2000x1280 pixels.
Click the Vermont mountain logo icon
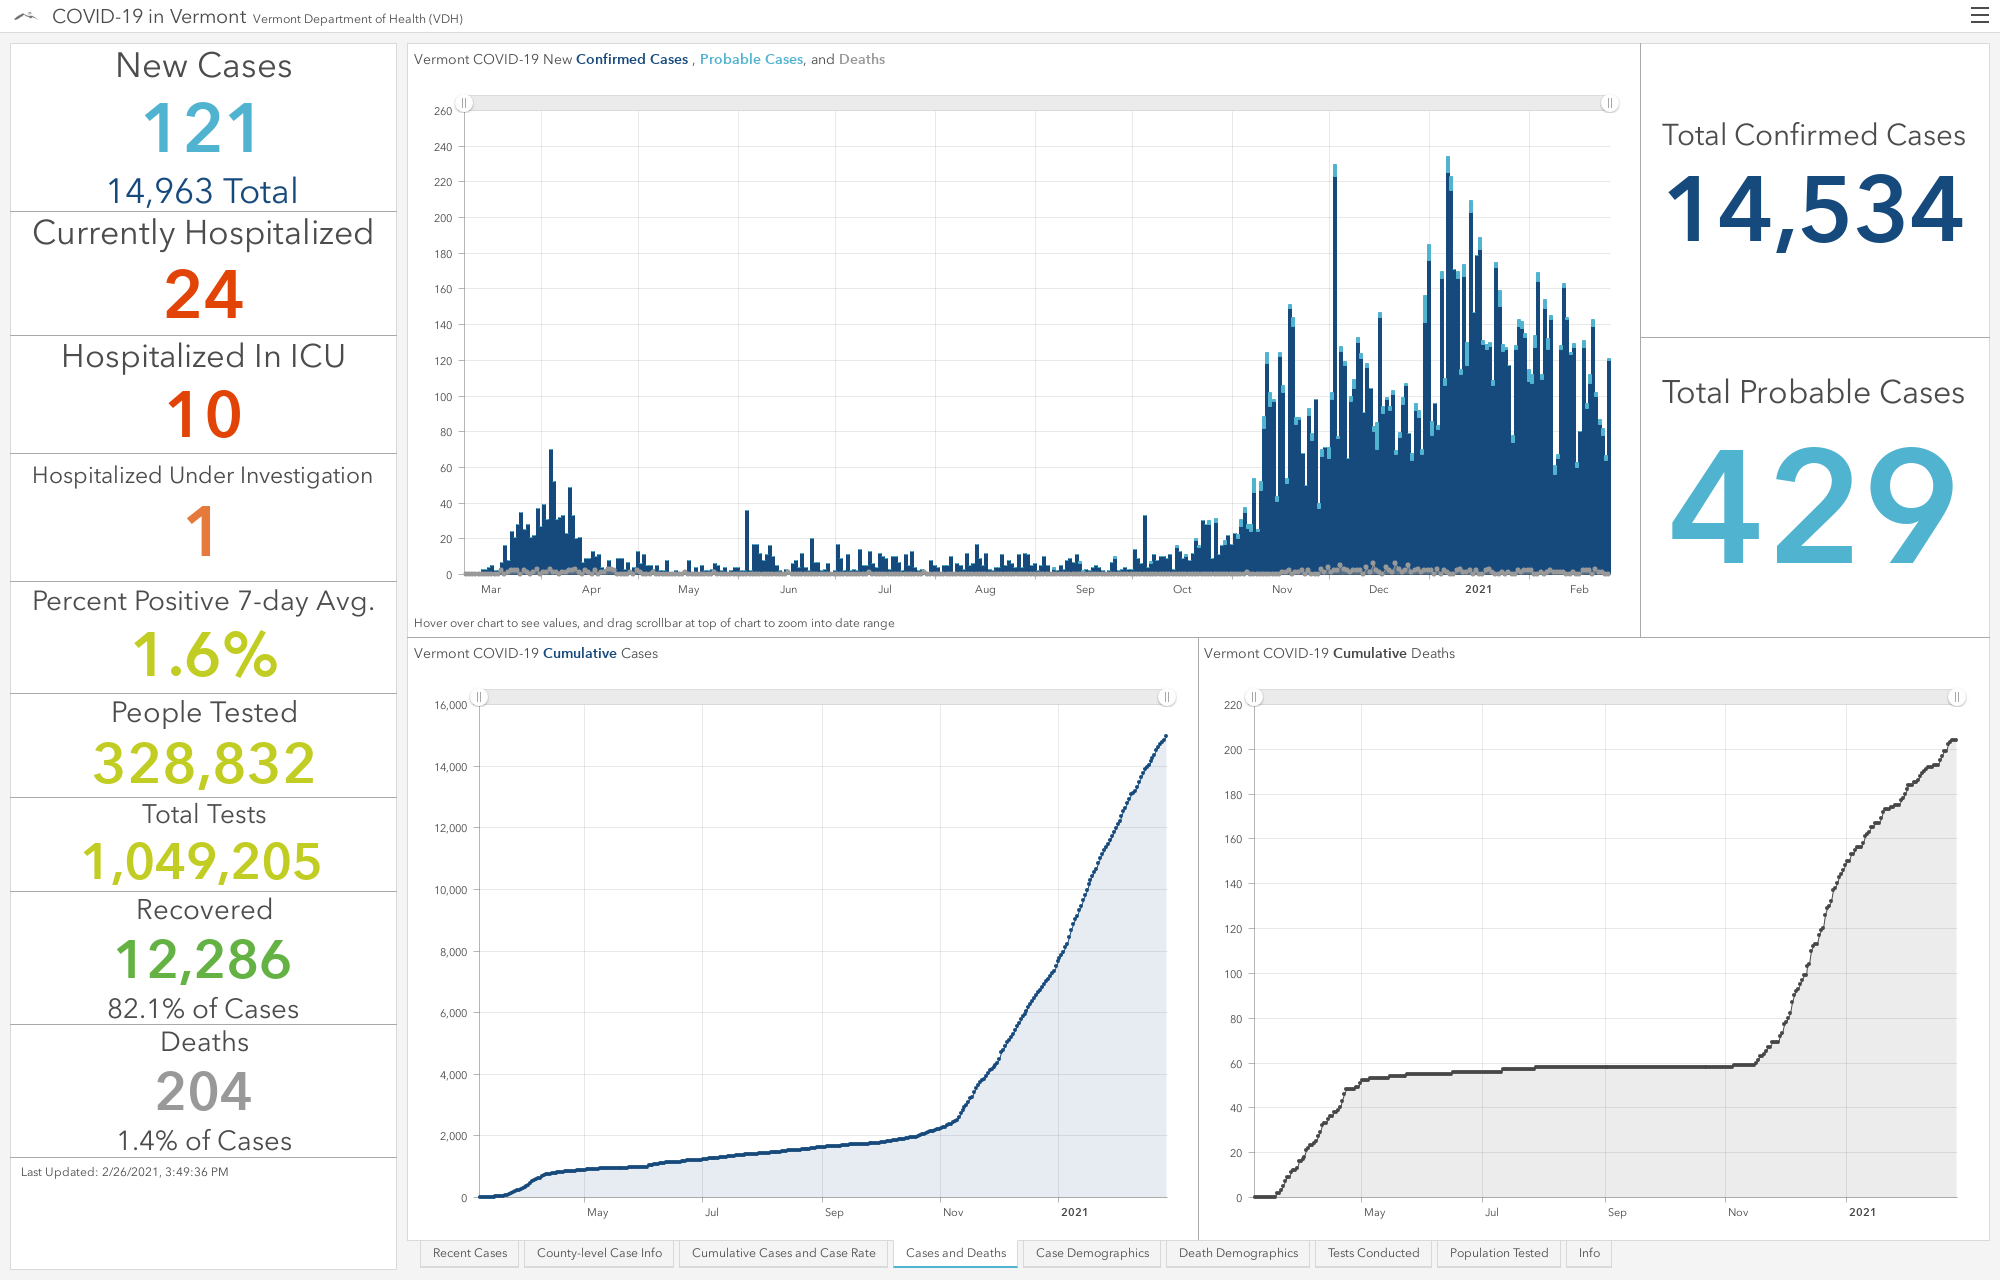[26, 16]
